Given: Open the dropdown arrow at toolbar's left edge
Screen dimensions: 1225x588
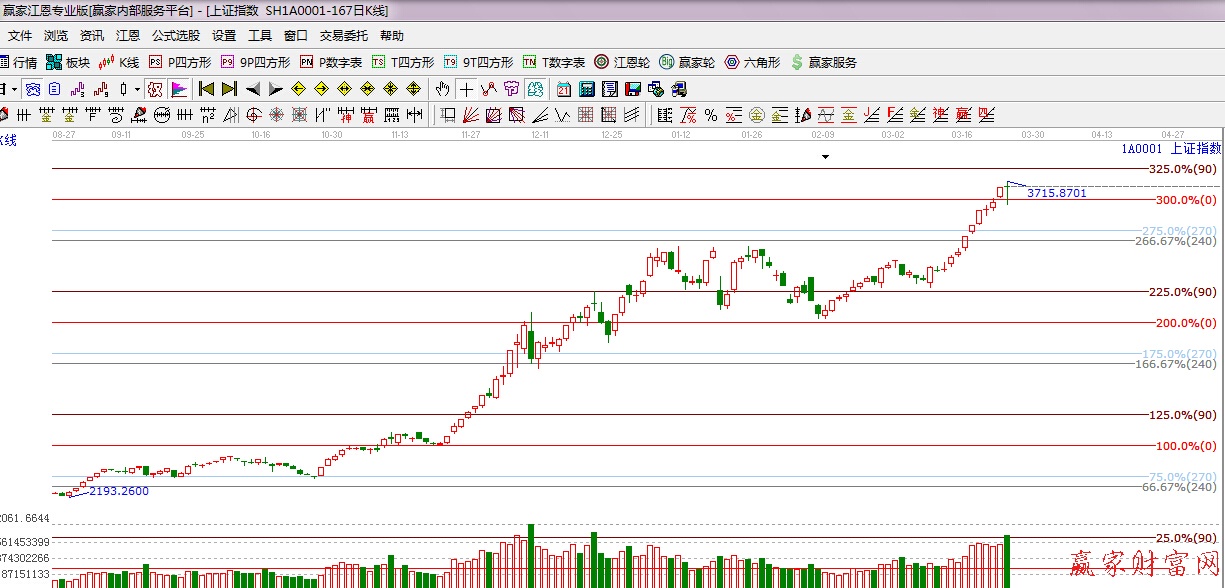Looking at the screenshot, I should (x=14, y=89).
